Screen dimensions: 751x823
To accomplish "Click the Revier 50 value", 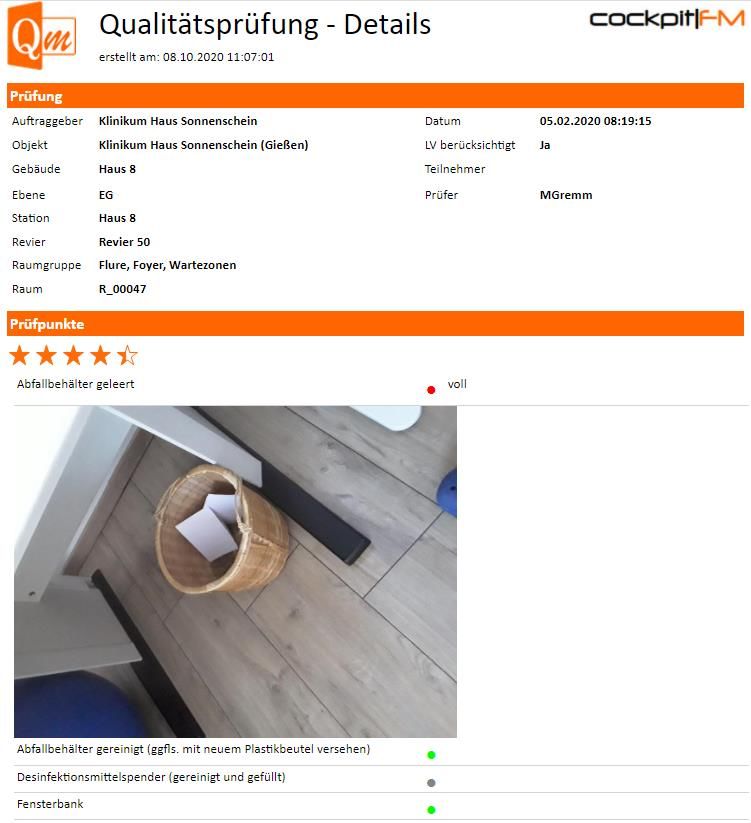I will (x=124, y=242).
